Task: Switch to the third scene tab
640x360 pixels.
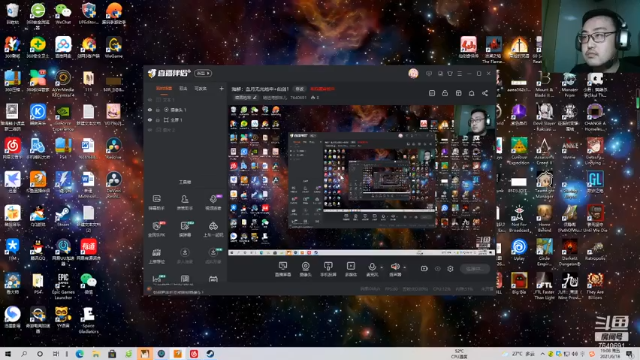Action: click(200, 88)
